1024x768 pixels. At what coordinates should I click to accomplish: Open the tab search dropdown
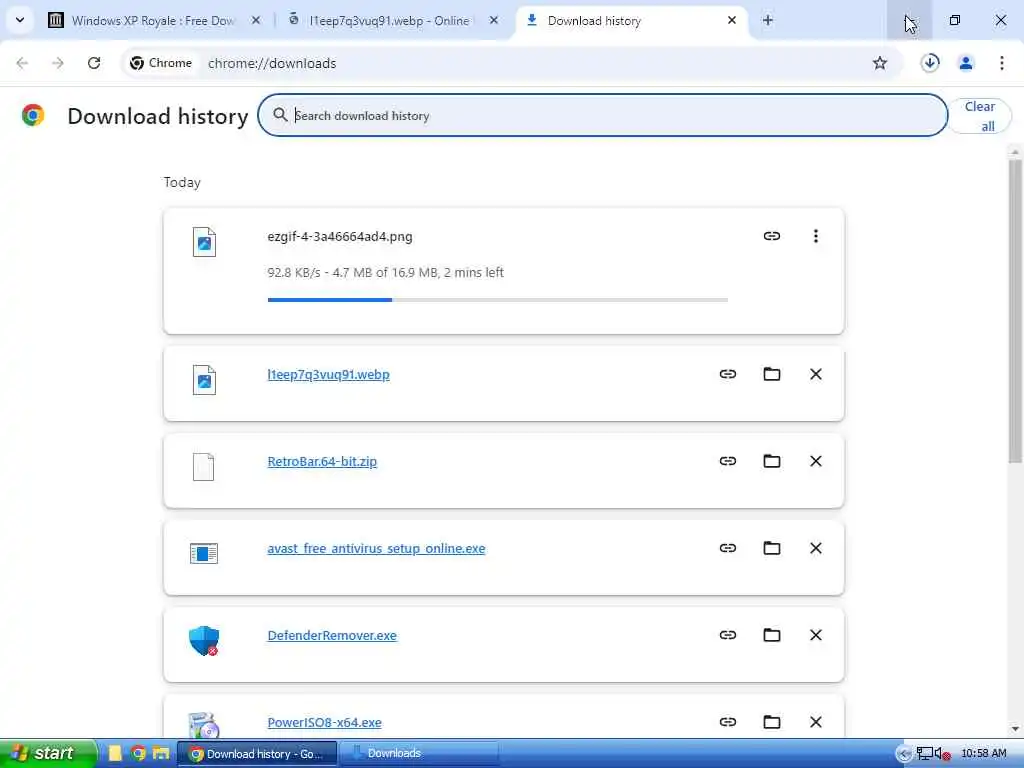[x=20, y=20]
